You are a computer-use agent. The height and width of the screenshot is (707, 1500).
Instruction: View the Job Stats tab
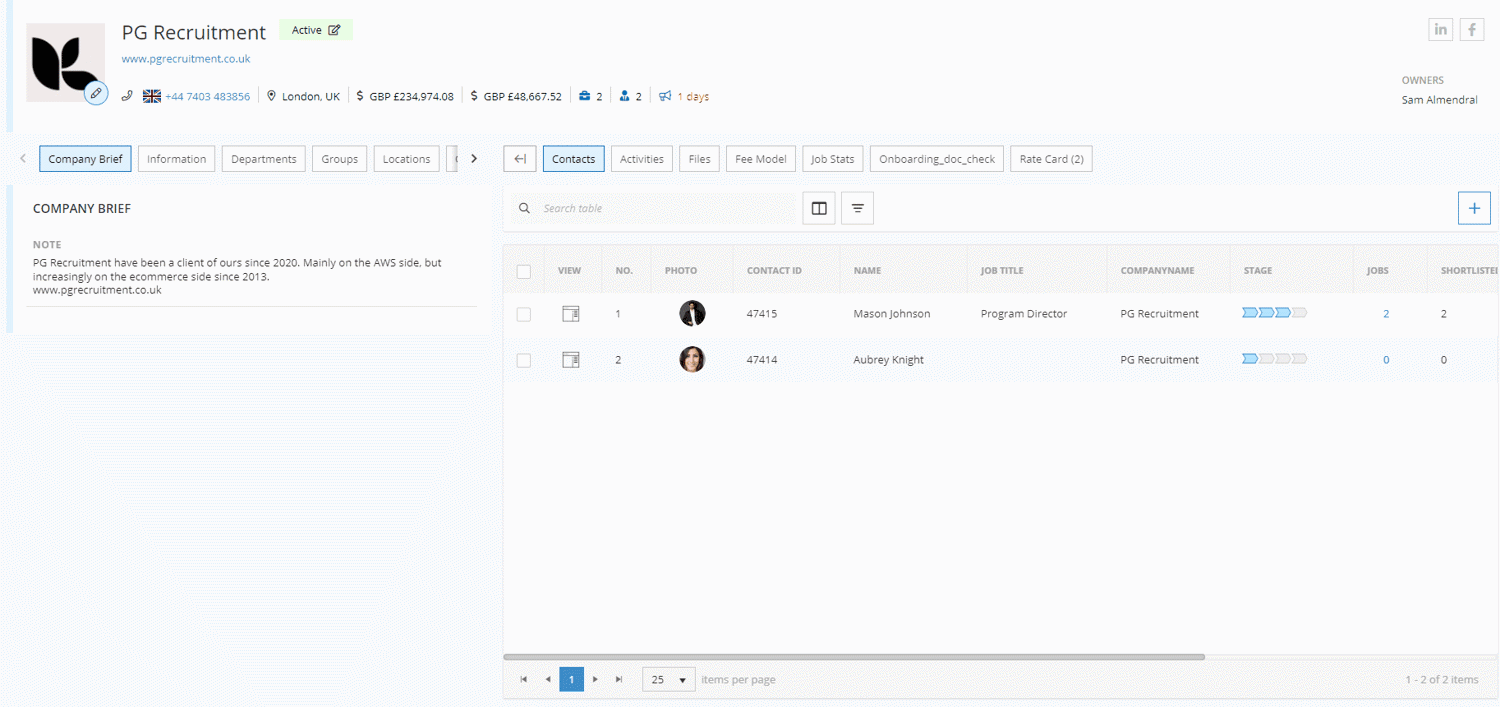click(x=833, y=159)
